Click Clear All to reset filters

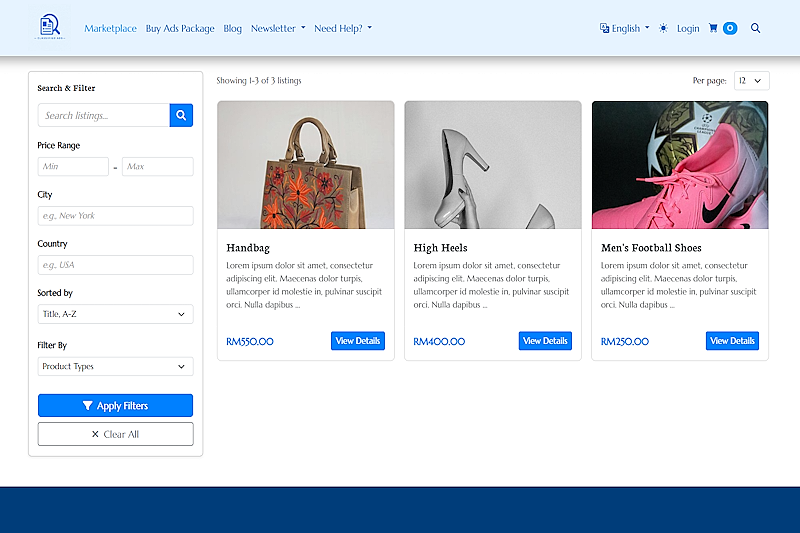tap(115, 434)
